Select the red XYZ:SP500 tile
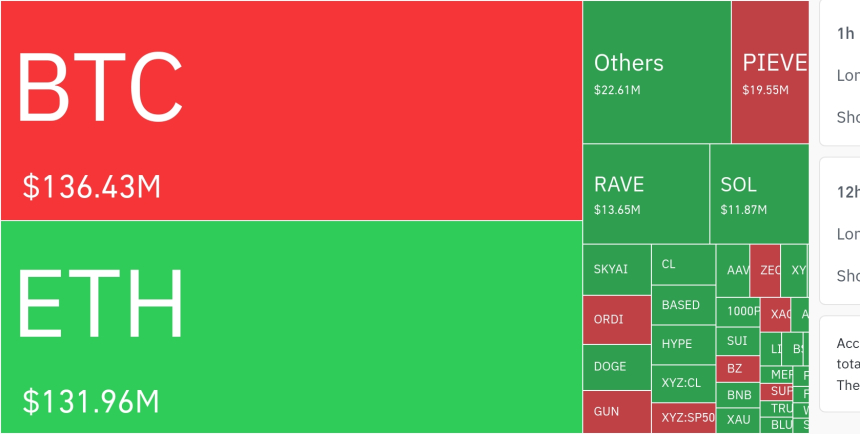 [683, 418]
